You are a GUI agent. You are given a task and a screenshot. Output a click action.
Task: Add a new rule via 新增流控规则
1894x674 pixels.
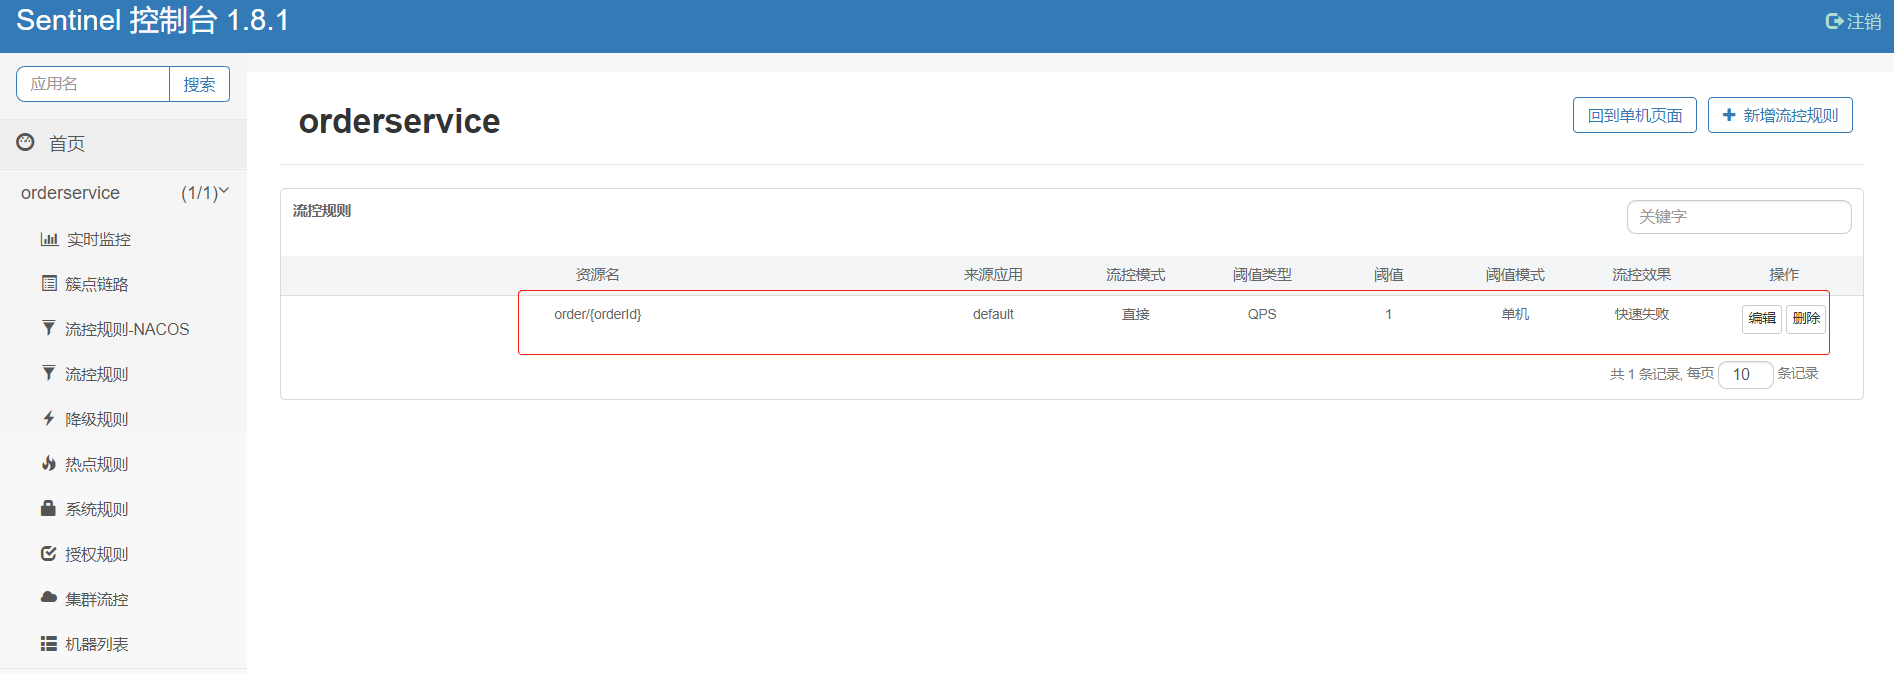click(x=1780, y=115)
